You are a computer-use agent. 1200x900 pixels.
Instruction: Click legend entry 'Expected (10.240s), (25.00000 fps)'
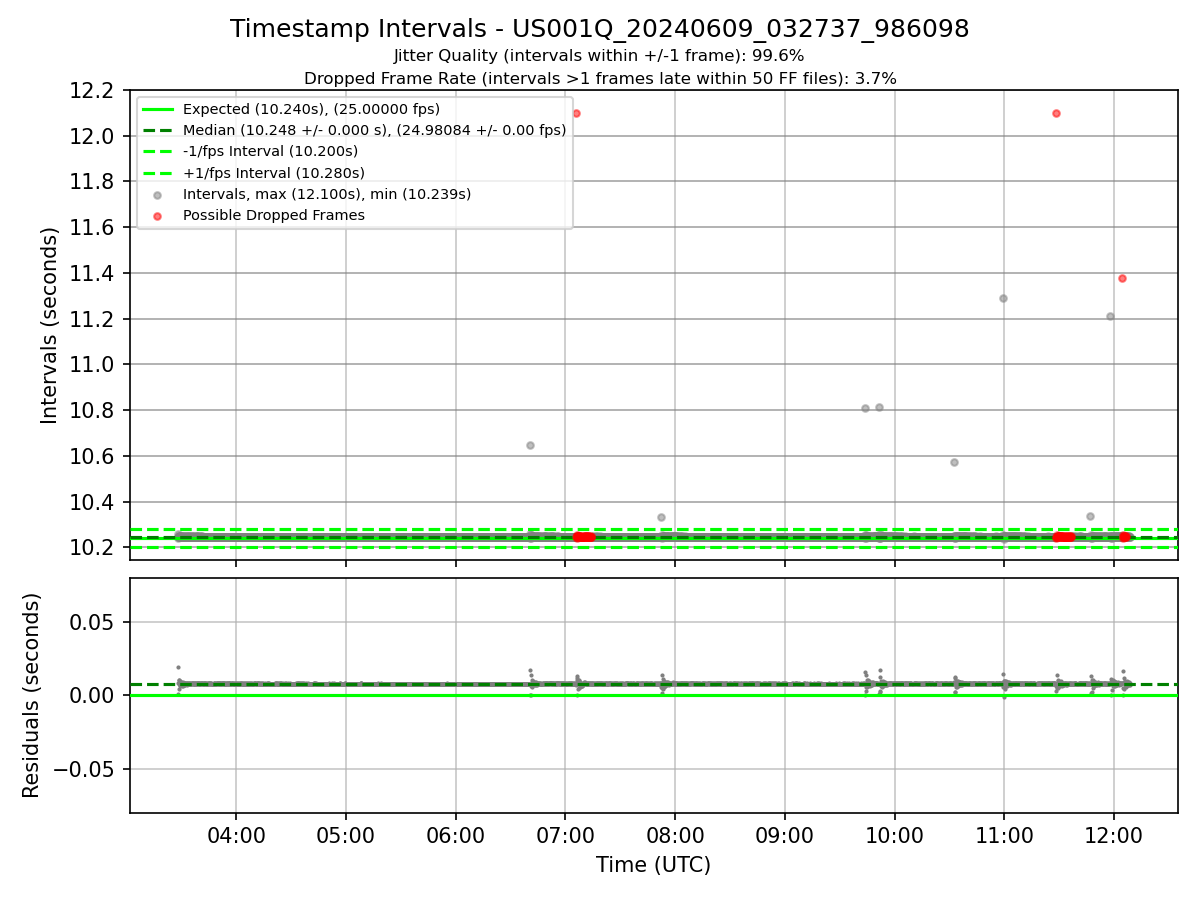(x=311, y=109)
